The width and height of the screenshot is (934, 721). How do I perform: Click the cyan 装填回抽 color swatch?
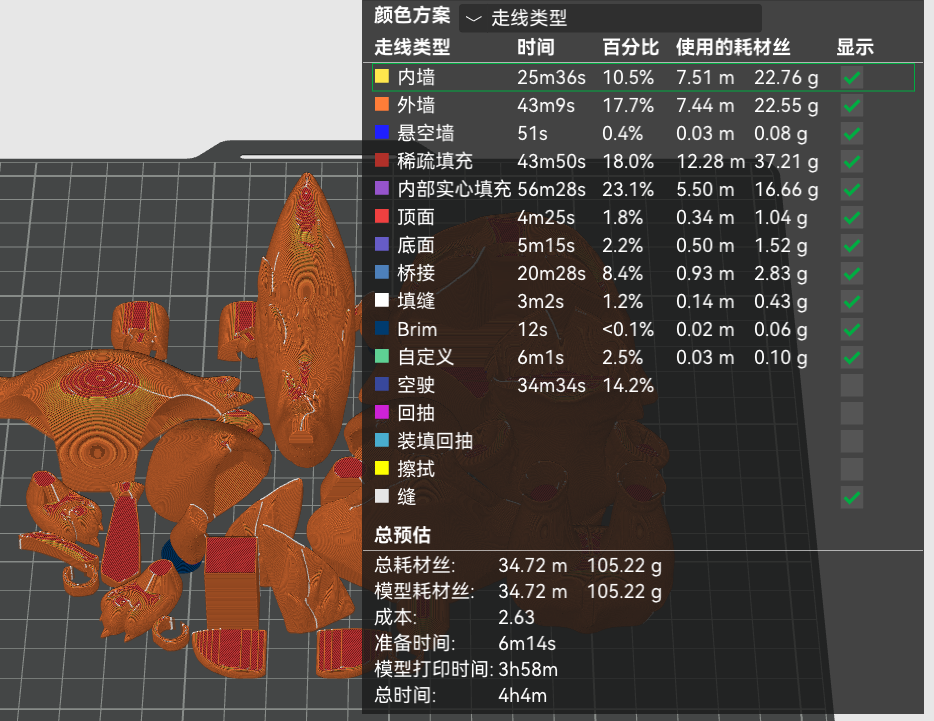[x=382, y=440]
